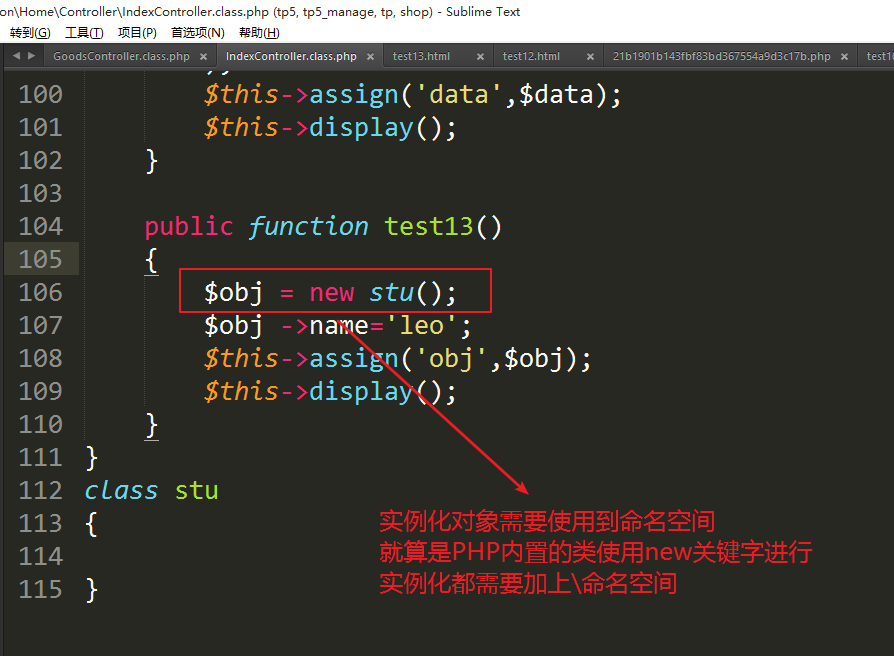894x656 pixels.
Task: Close the IndexController.class.php tab
Action: point(370,57)
